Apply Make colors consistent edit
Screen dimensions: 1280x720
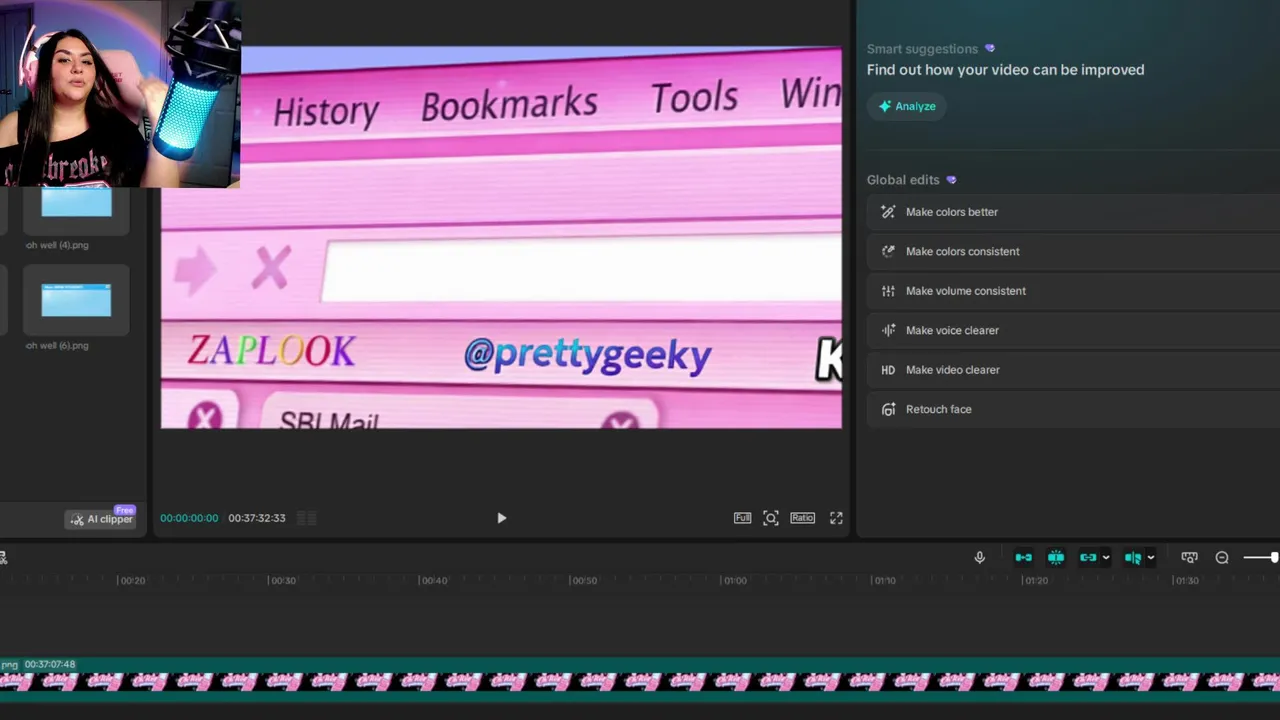[x=1073, y=251]
